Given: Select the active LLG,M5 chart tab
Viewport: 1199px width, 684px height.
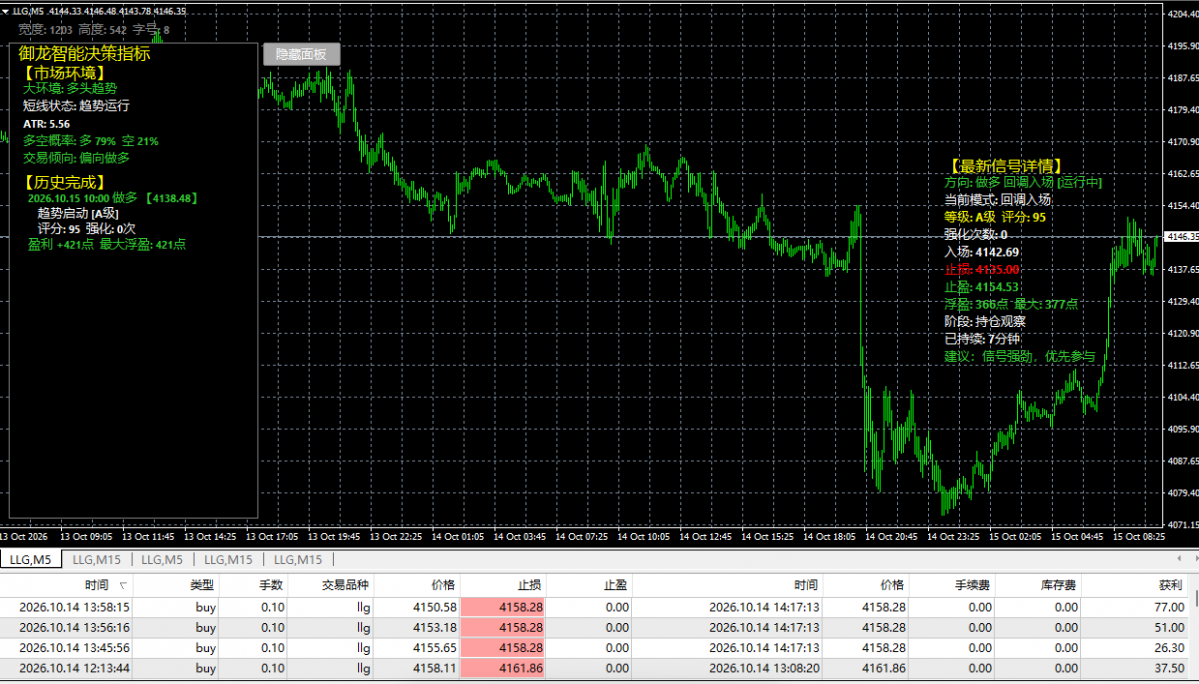Looking at the screenshot, I should 31,559.
